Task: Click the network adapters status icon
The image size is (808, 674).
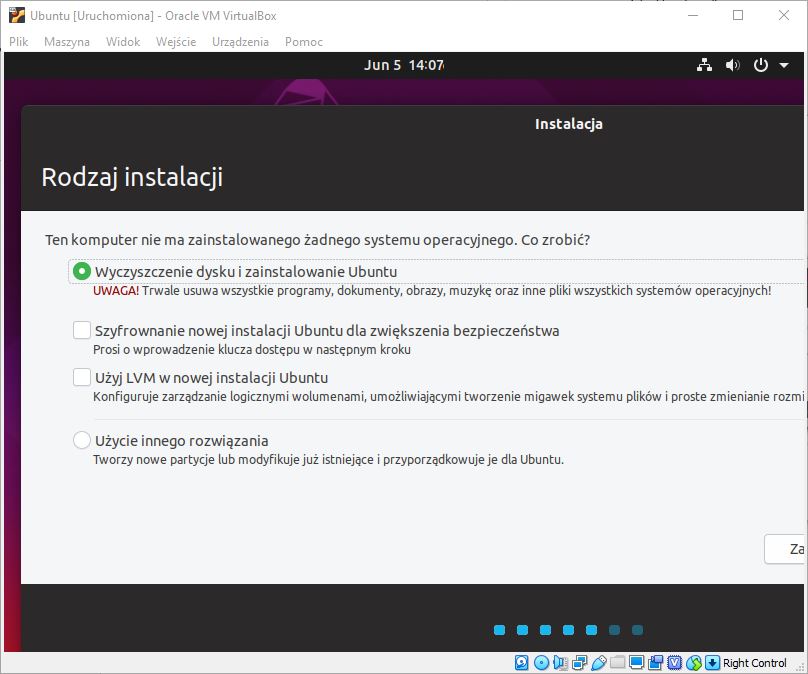Action: (x=579, y=663)
